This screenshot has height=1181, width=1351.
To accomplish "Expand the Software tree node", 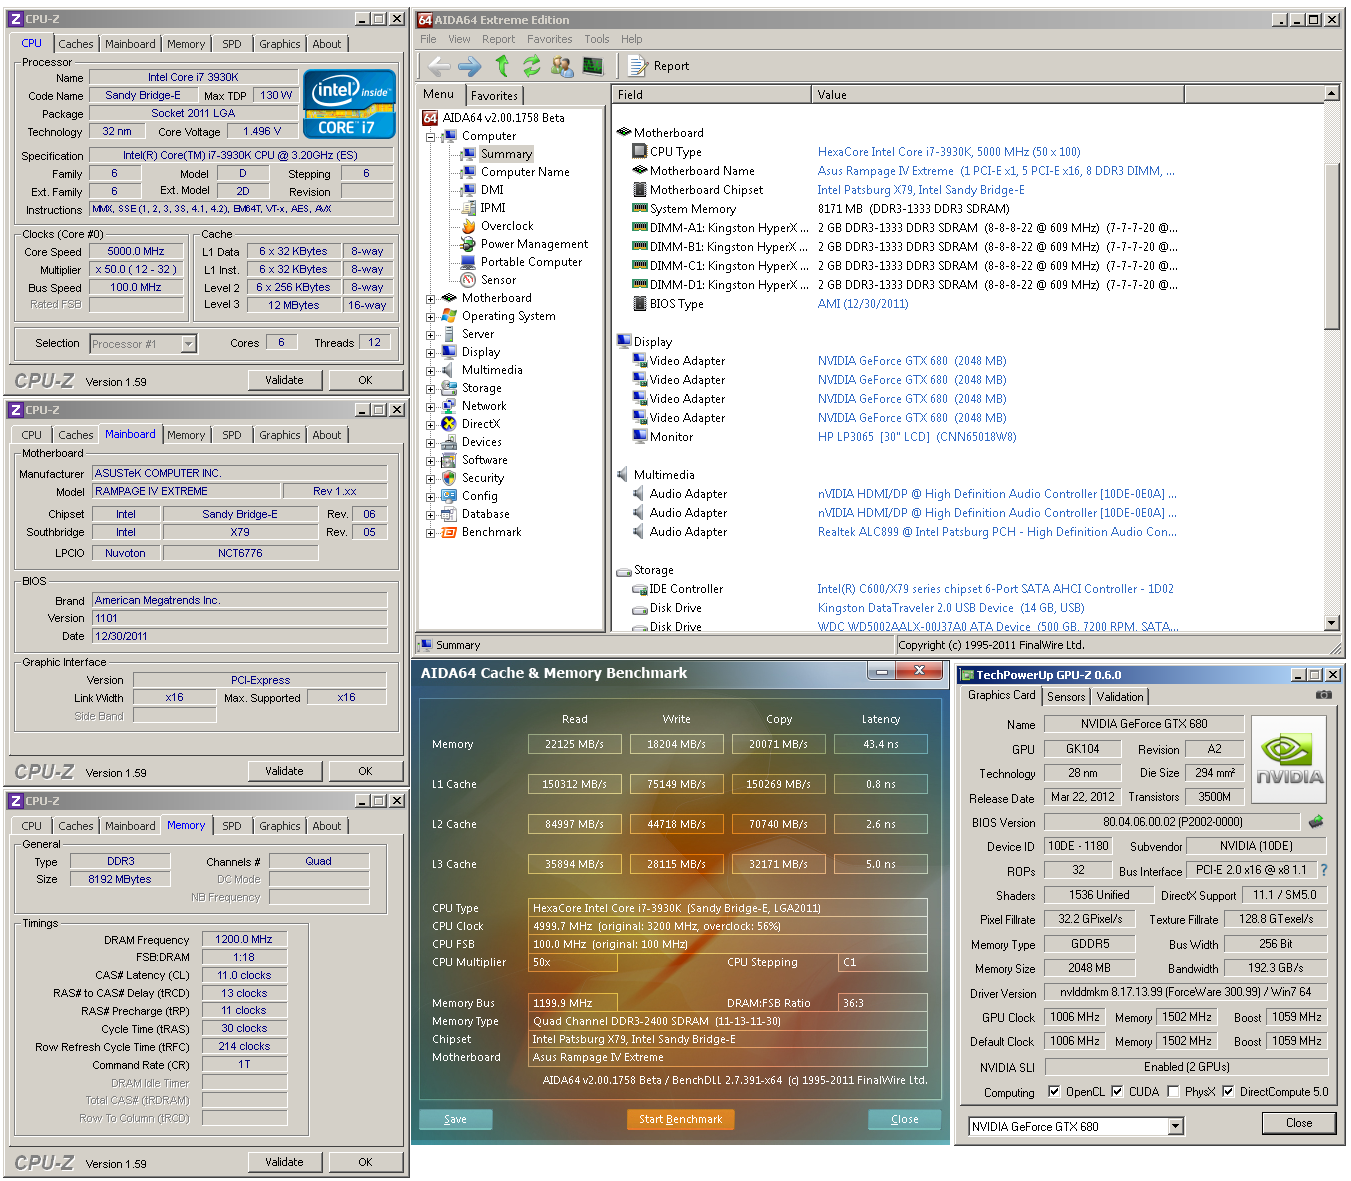I will tap(430, 461).
